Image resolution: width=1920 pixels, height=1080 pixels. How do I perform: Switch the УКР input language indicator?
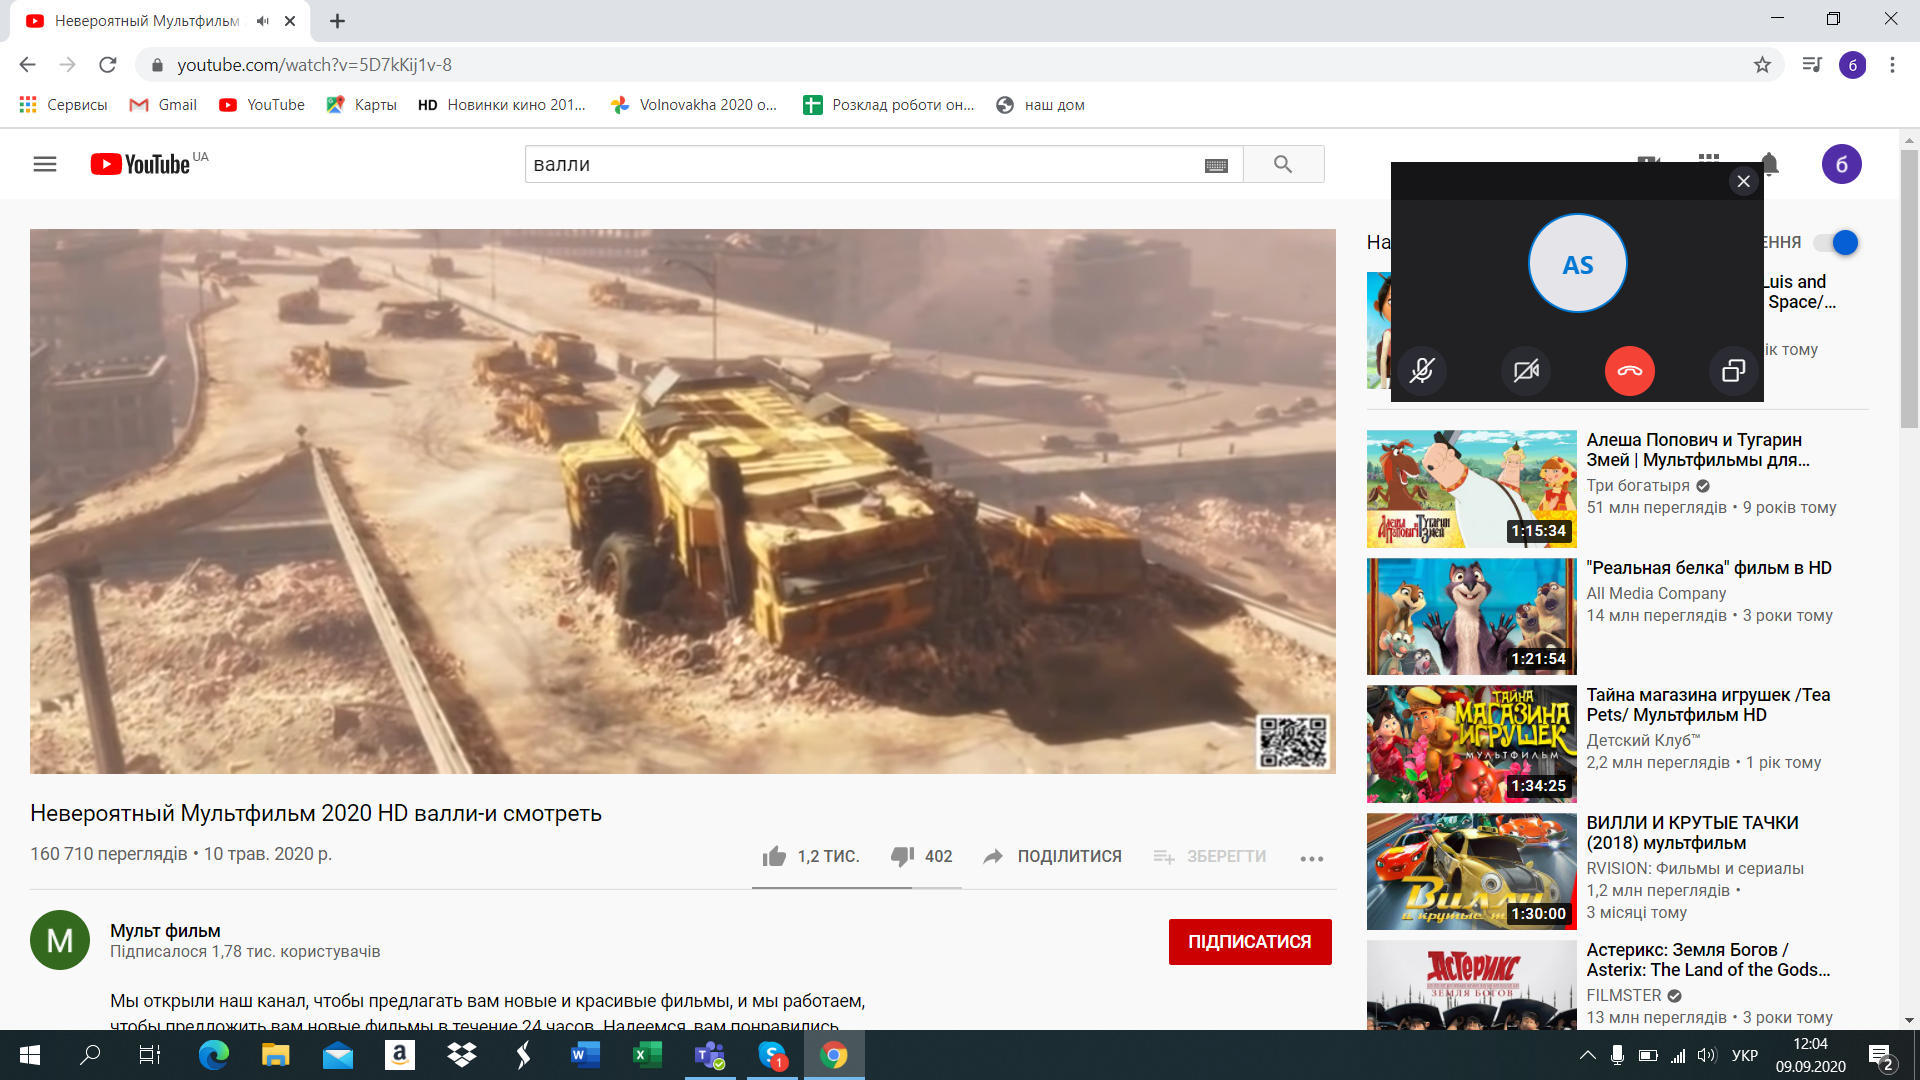pos(1745,1055)
